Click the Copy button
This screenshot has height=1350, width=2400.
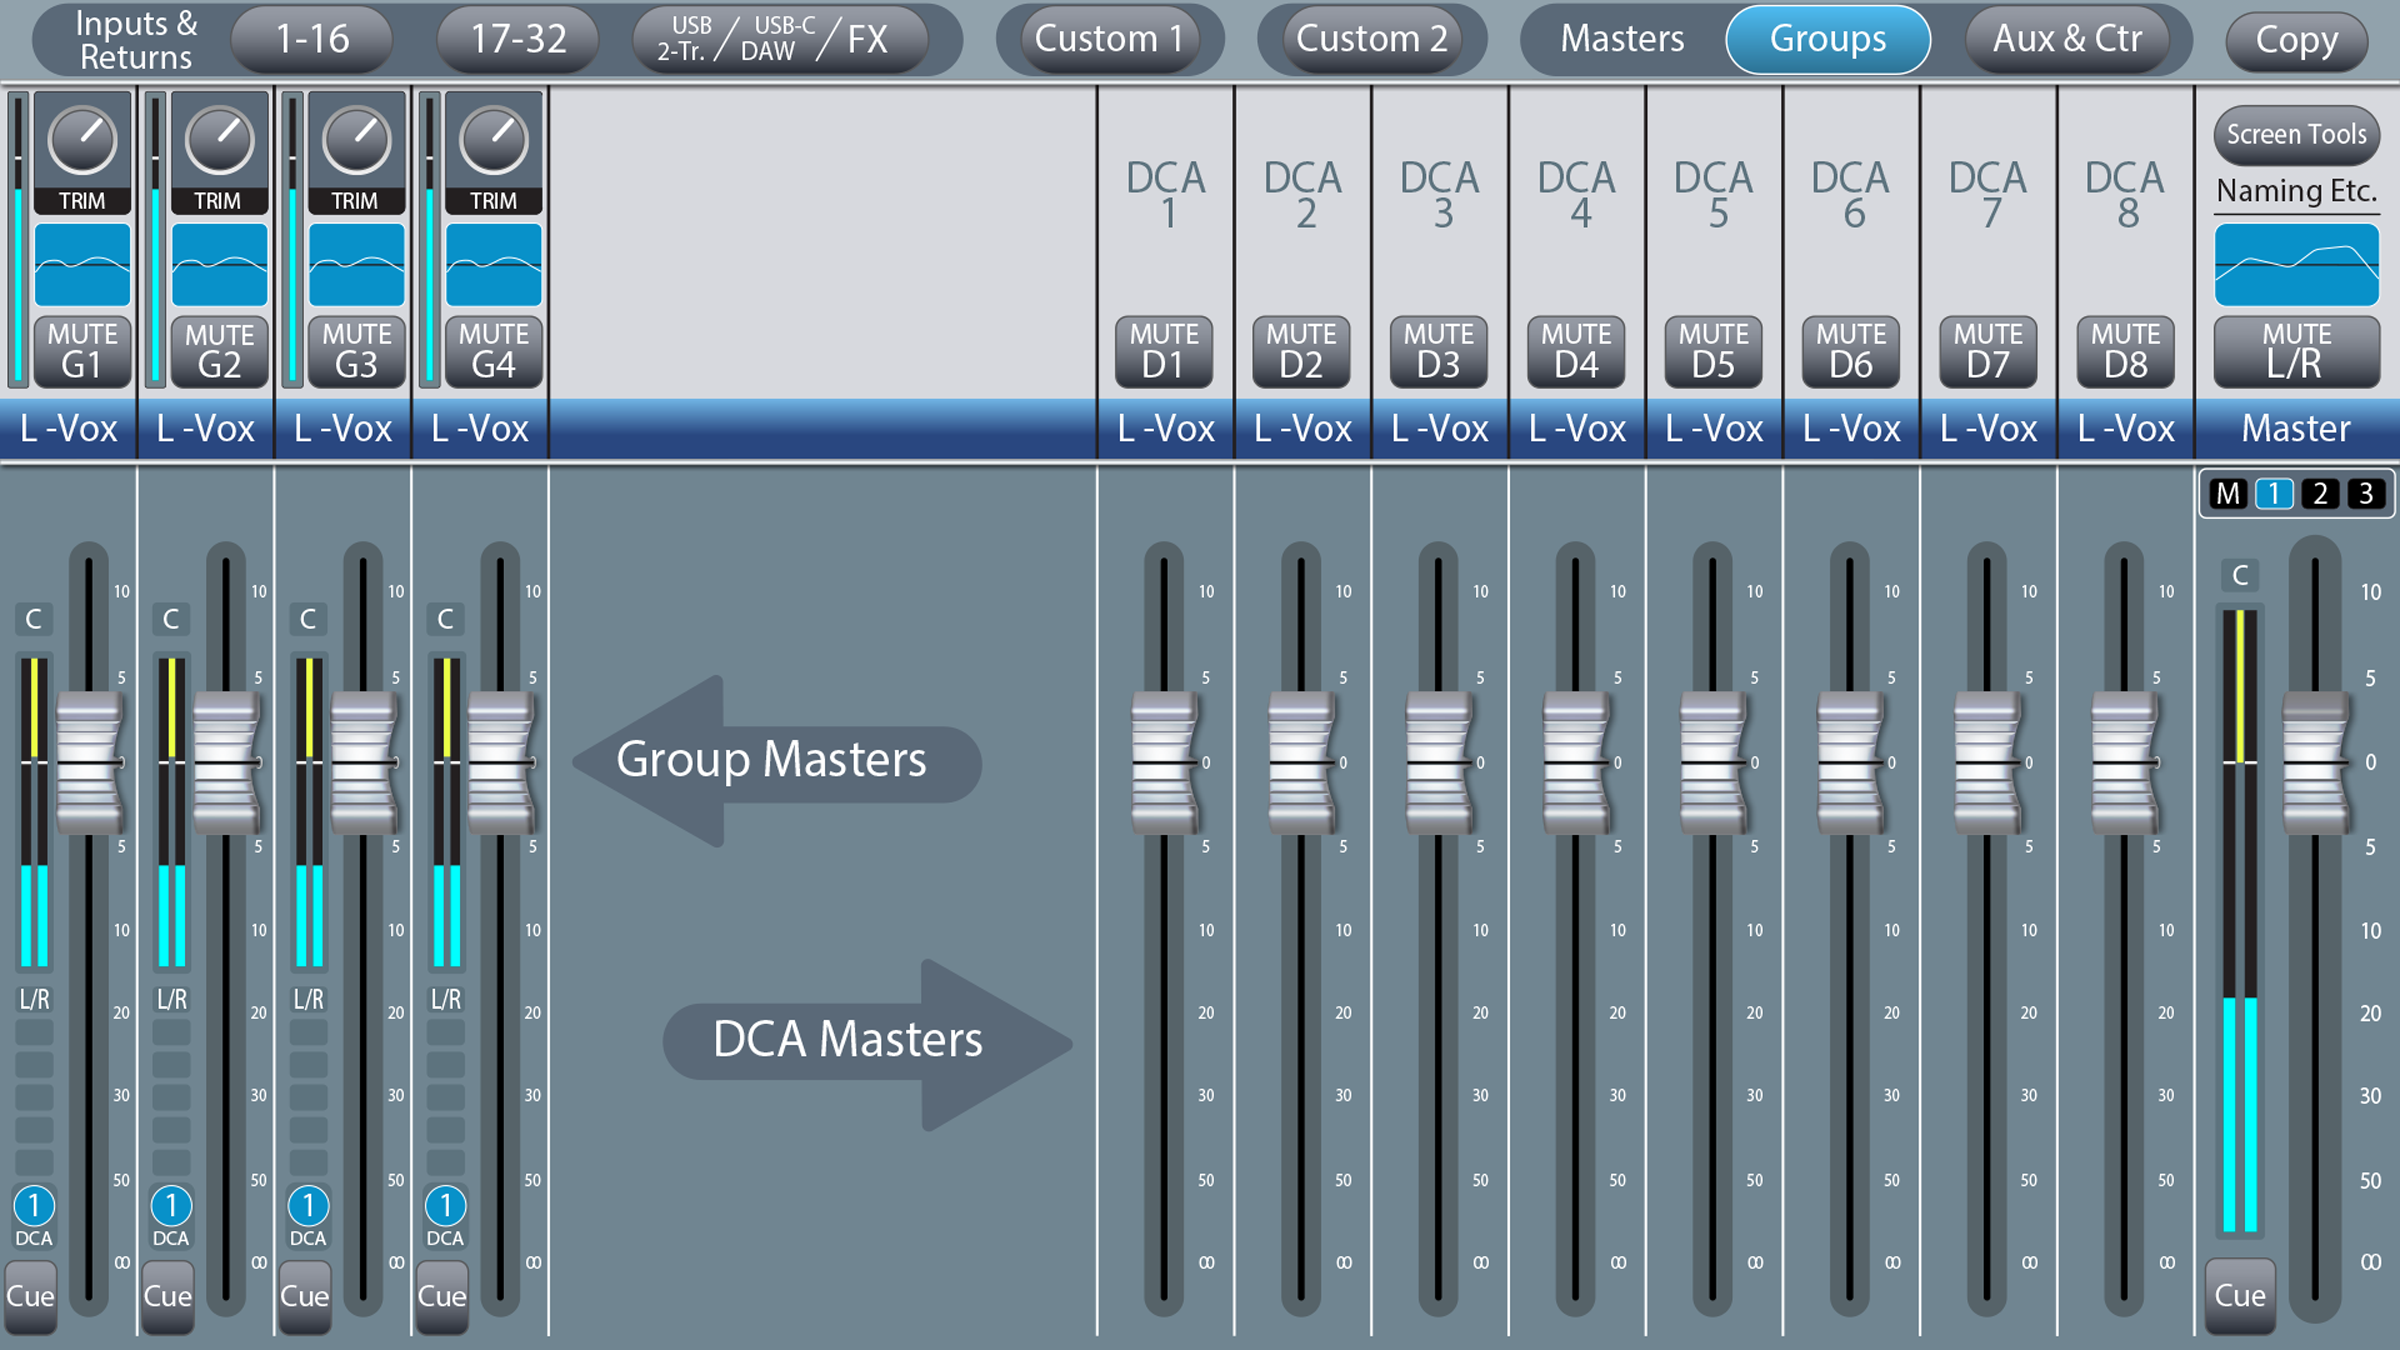click(2296, 41)
